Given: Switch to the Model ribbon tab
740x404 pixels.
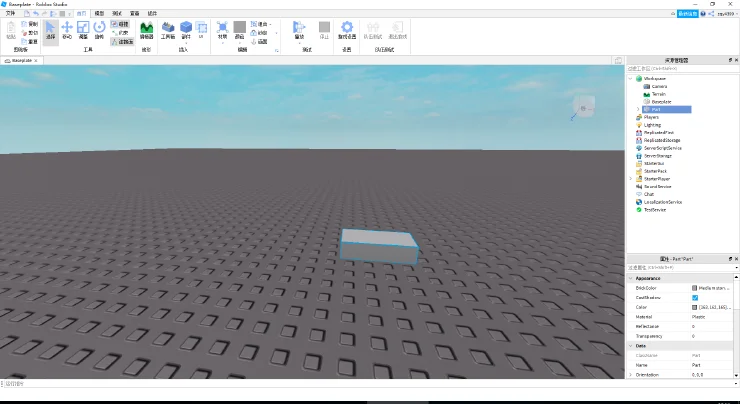Looking at the screenshot, I should pyautogui.click(x=99, y=14).
